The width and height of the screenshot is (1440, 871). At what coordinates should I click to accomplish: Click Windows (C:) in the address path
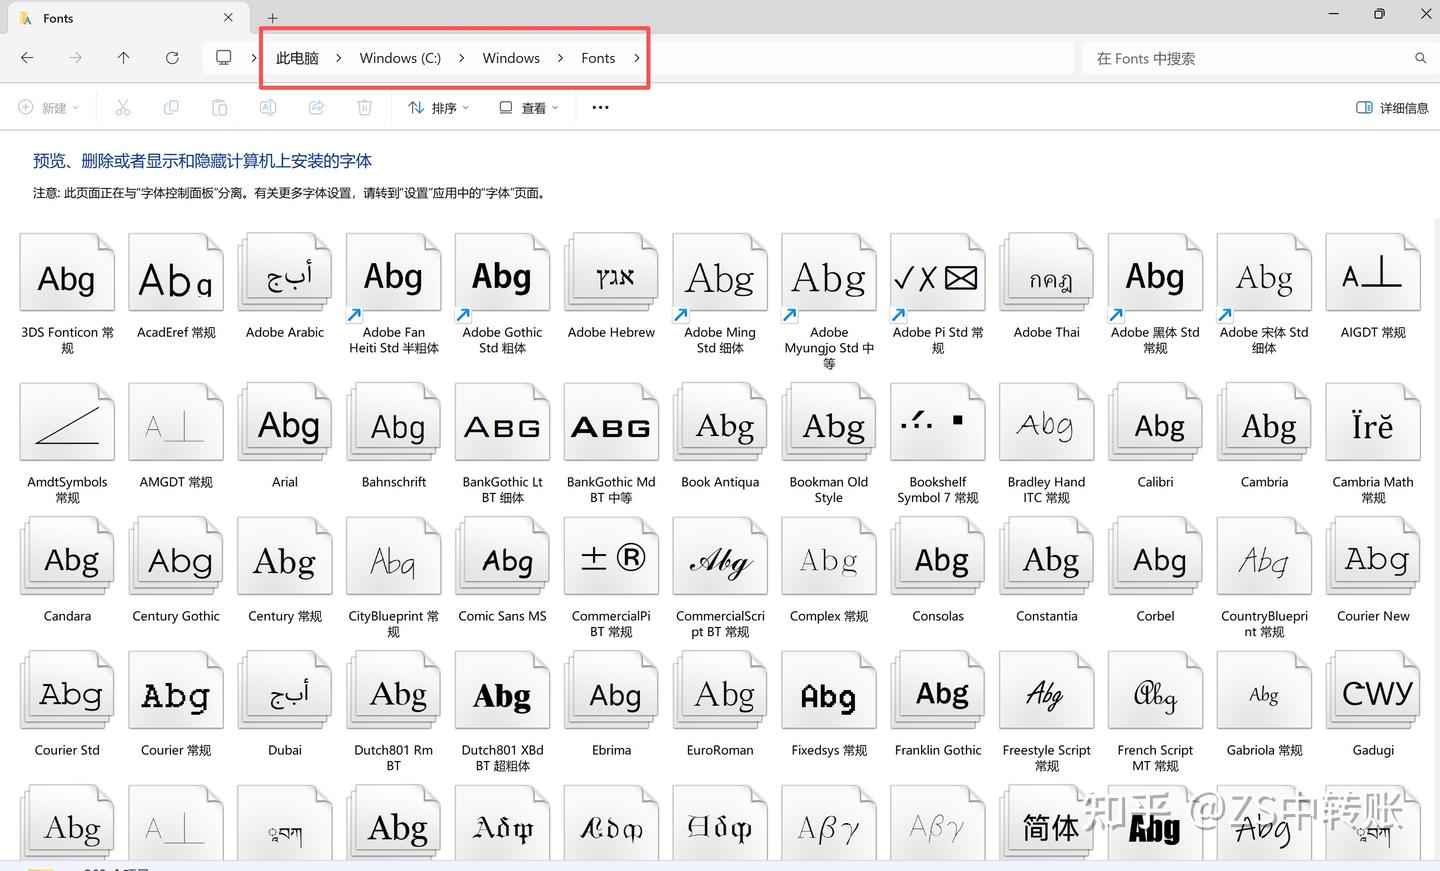400,58
